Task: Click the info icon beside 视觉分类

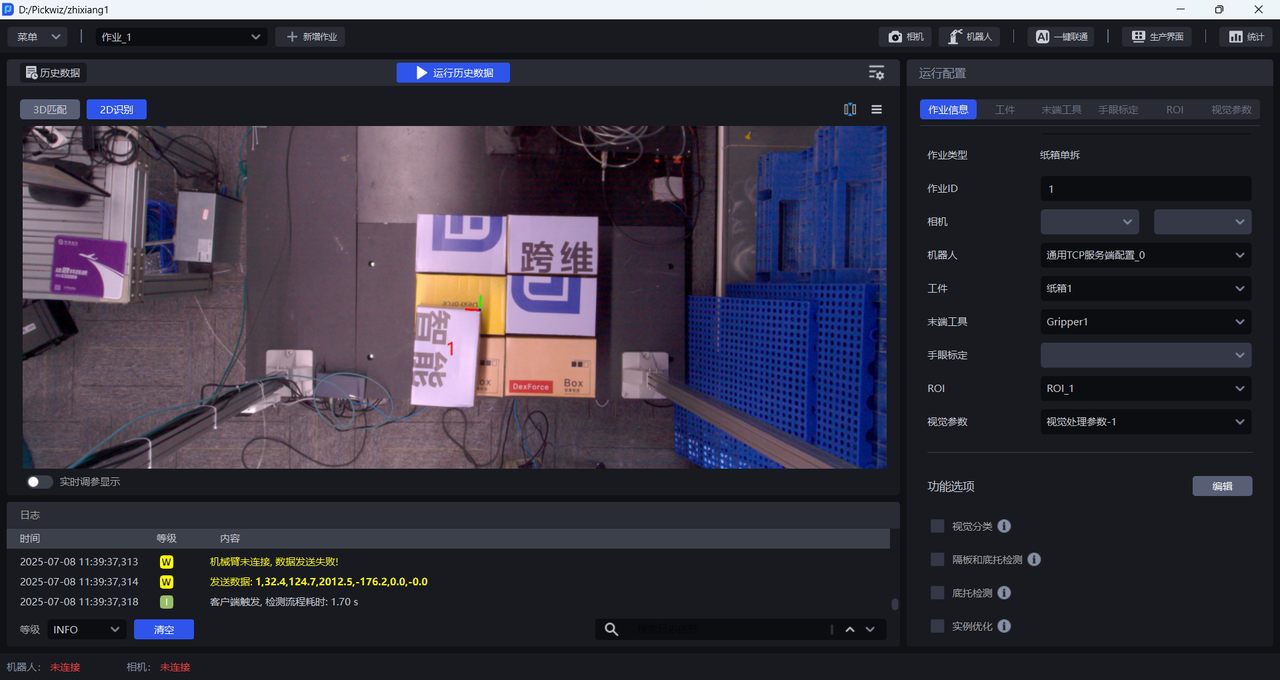Action: (x=1004, y=526)
